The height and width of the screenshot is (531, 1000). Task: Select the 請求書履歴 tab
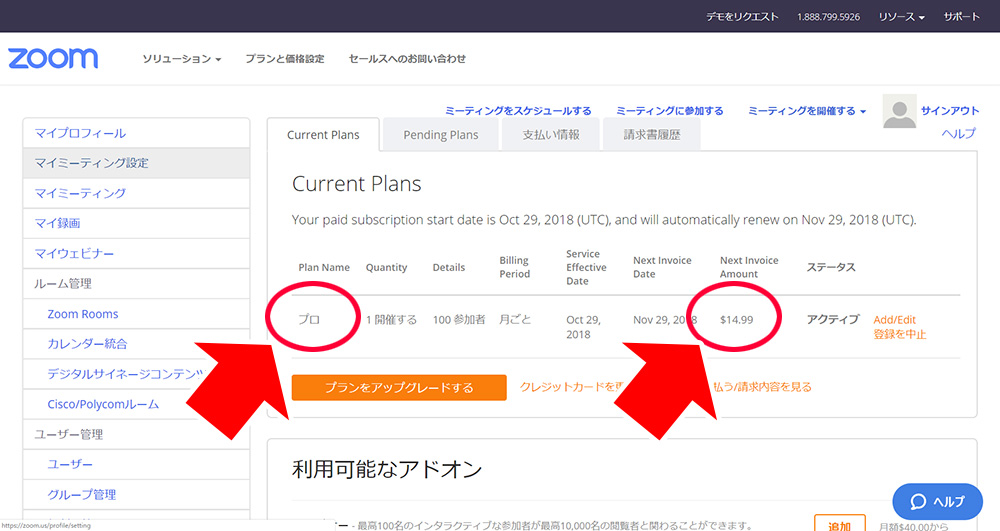coord(651,135)
